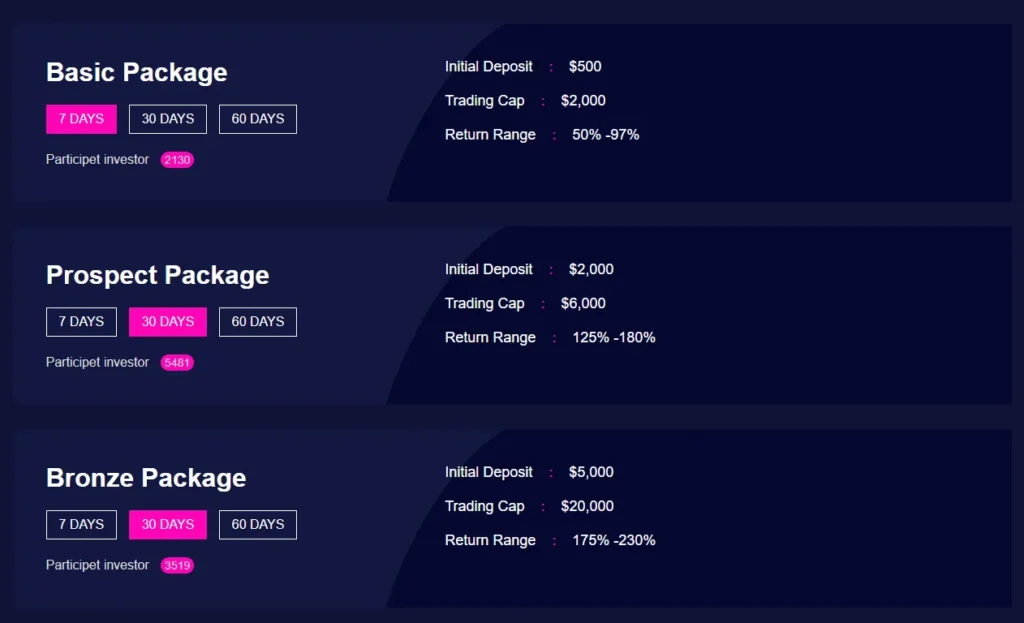Set Bronze Package to 7 DAYS
The width and height of the screenshot is (1024, 623).
[81, 525]
